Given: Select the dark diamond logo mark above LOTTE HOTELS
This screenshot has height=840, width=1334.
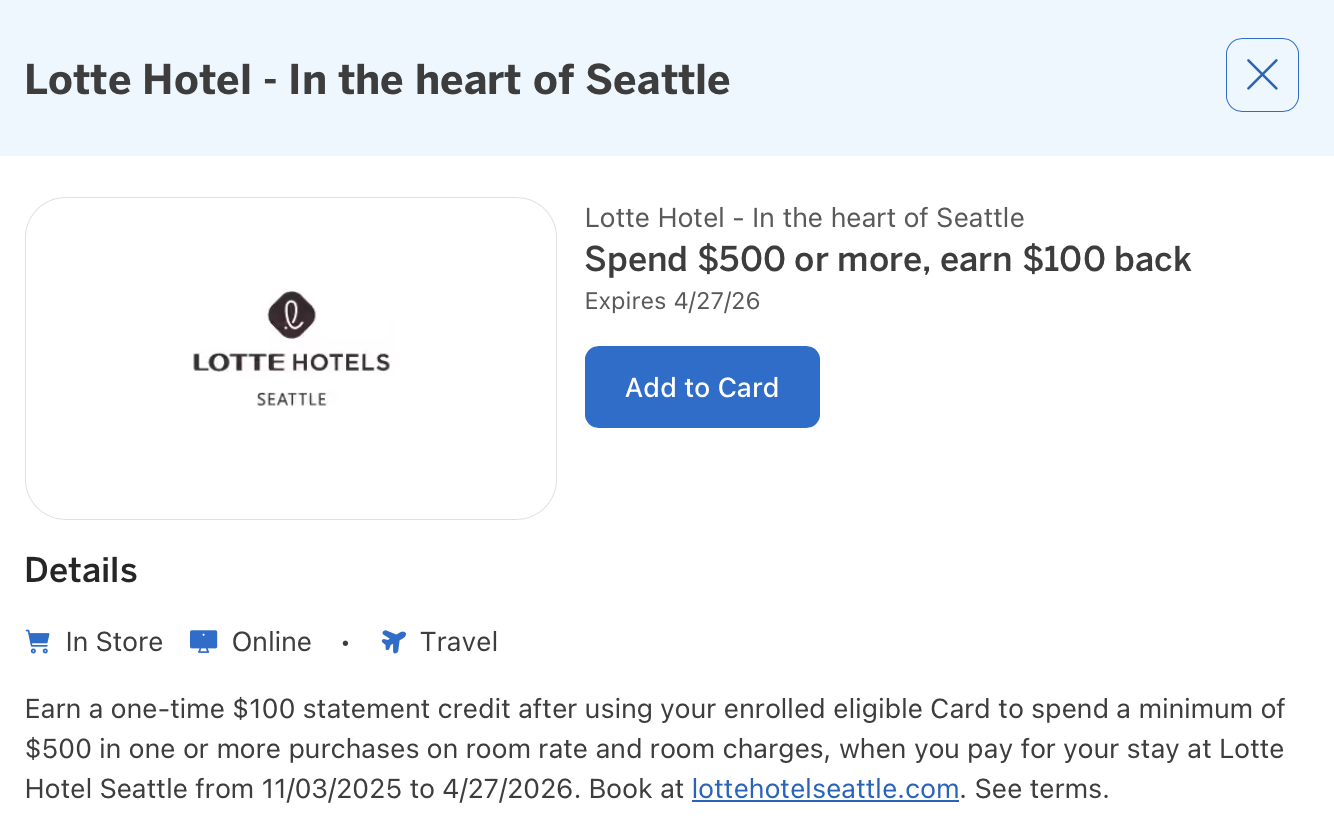Looking at the screenshot, I should pos(290,316).
